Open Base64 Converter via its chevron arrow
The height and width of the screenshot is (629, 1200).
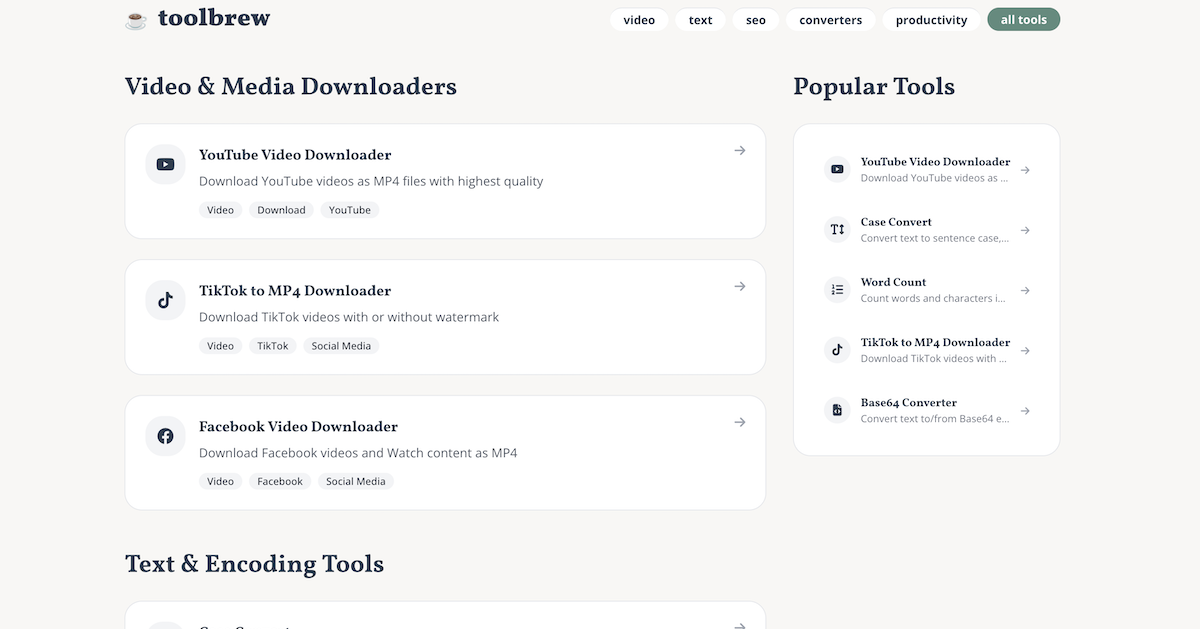click(x=1024, y=410)
